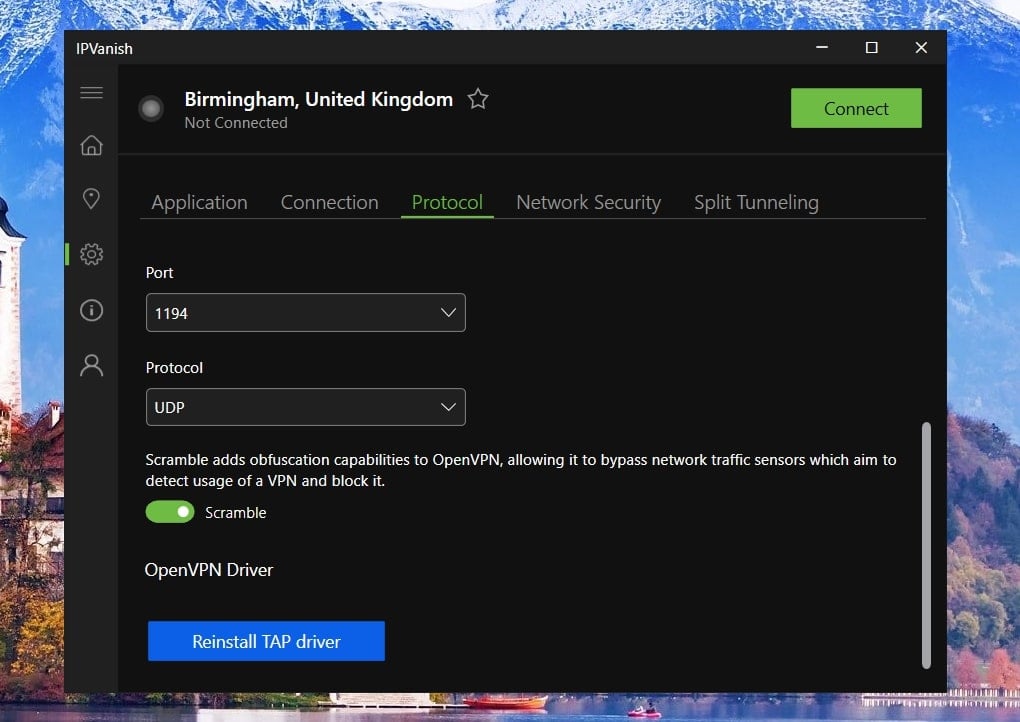Maximize the IPVanish window

coord(871,48)
